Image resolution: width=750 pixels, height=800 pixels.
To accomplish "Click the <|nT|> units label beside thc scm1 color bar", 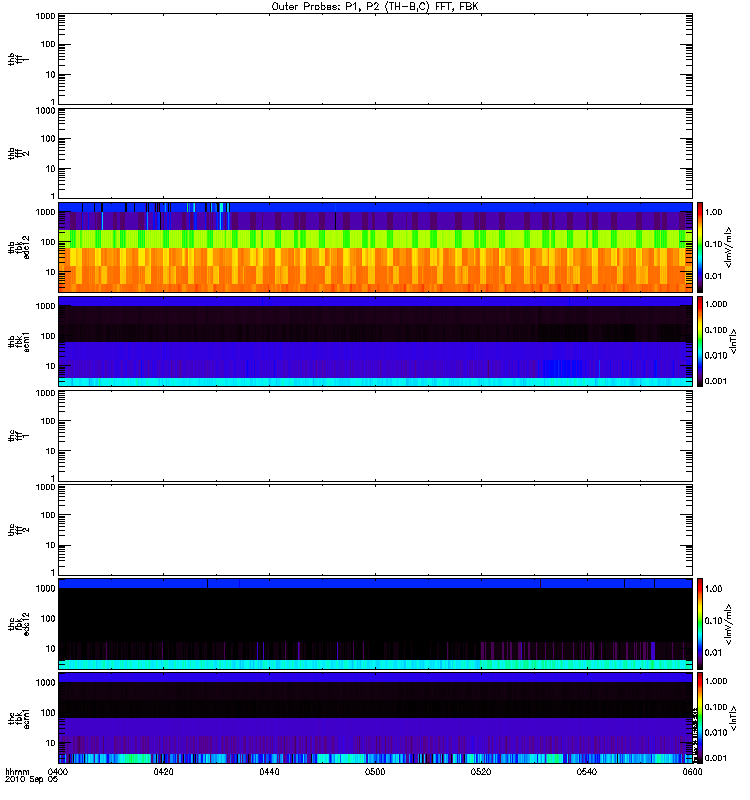I will point(734,718).
